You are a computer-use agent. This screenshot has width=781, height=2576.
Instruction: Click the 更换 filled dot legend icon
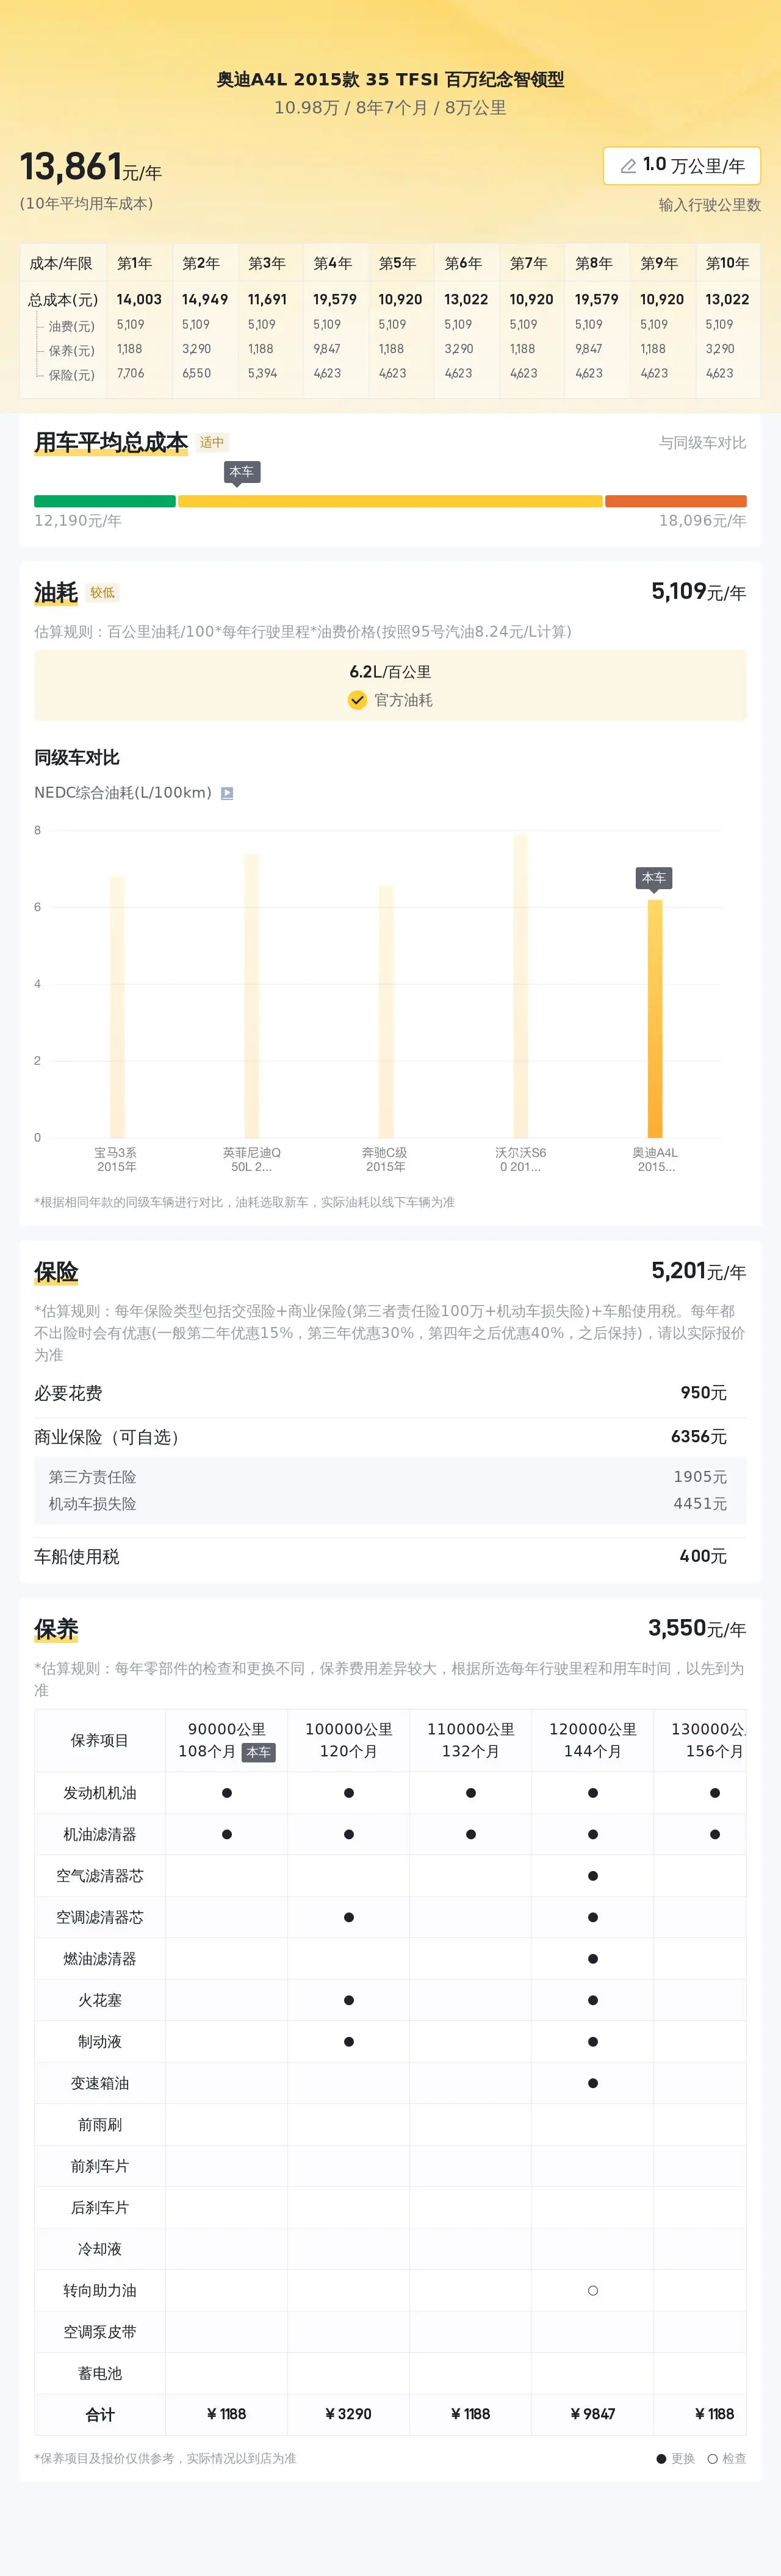coord(661,2458)
